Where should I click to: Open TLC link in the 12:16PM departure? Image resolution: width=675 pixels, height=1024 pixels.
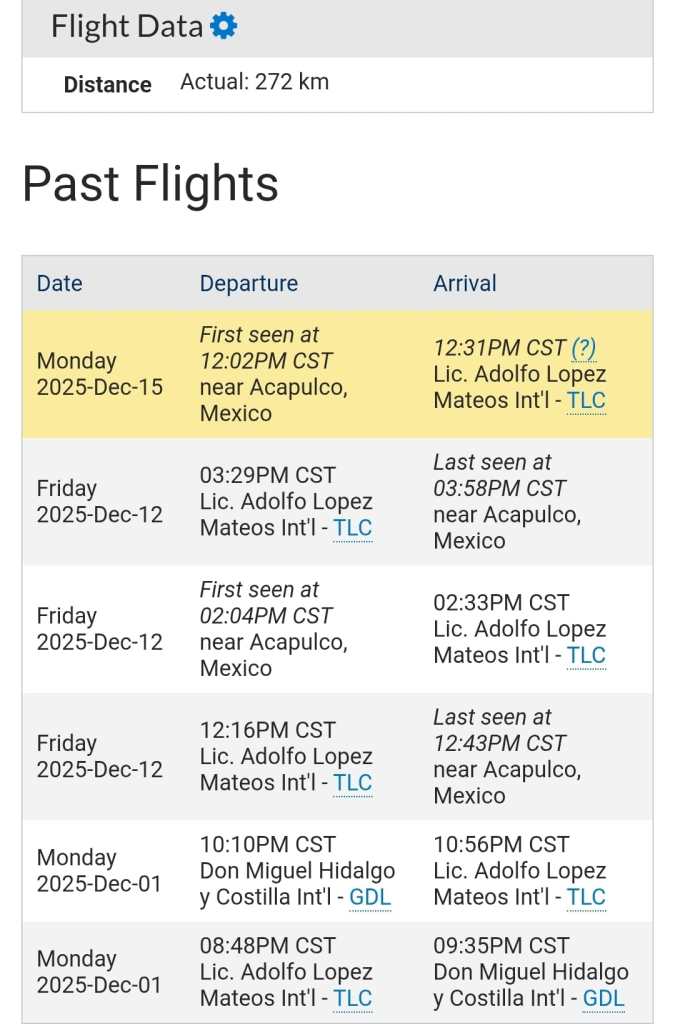352,783
